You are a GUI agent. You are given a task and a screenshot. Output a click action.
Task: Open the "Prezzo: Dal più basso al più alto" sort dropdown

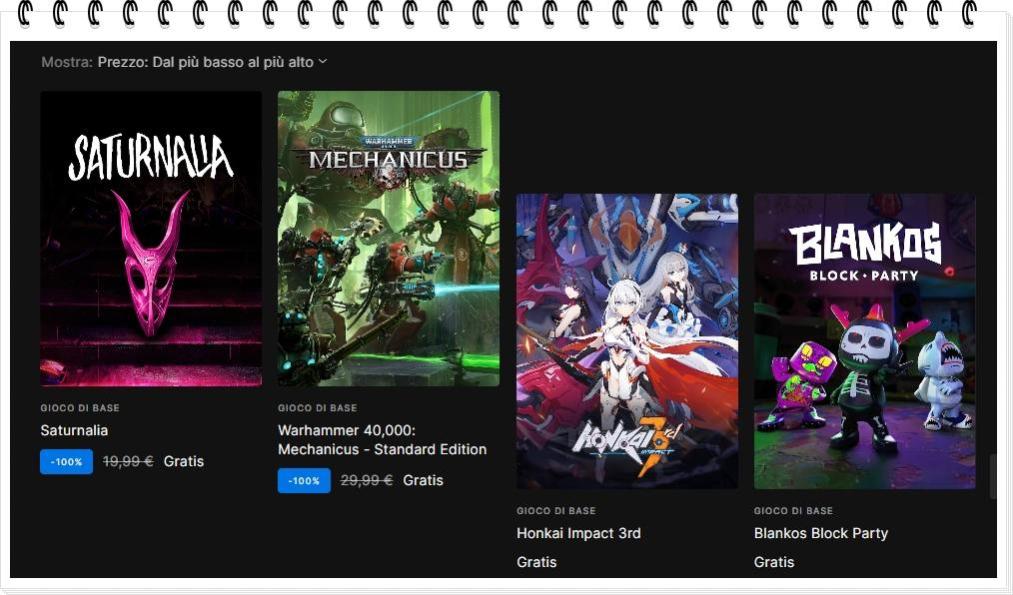(x=205, y=62)
